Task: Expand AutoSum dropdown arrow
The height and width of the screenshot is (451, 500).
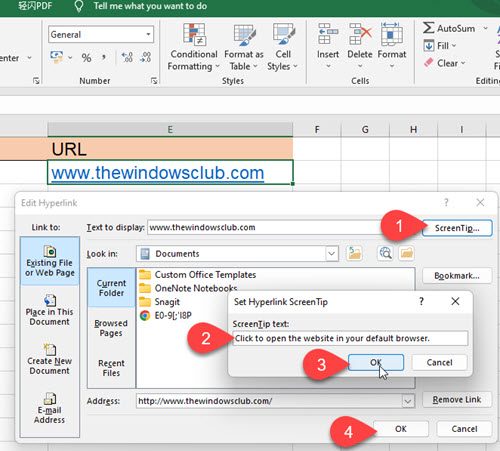Action: (x=485, y=28)
